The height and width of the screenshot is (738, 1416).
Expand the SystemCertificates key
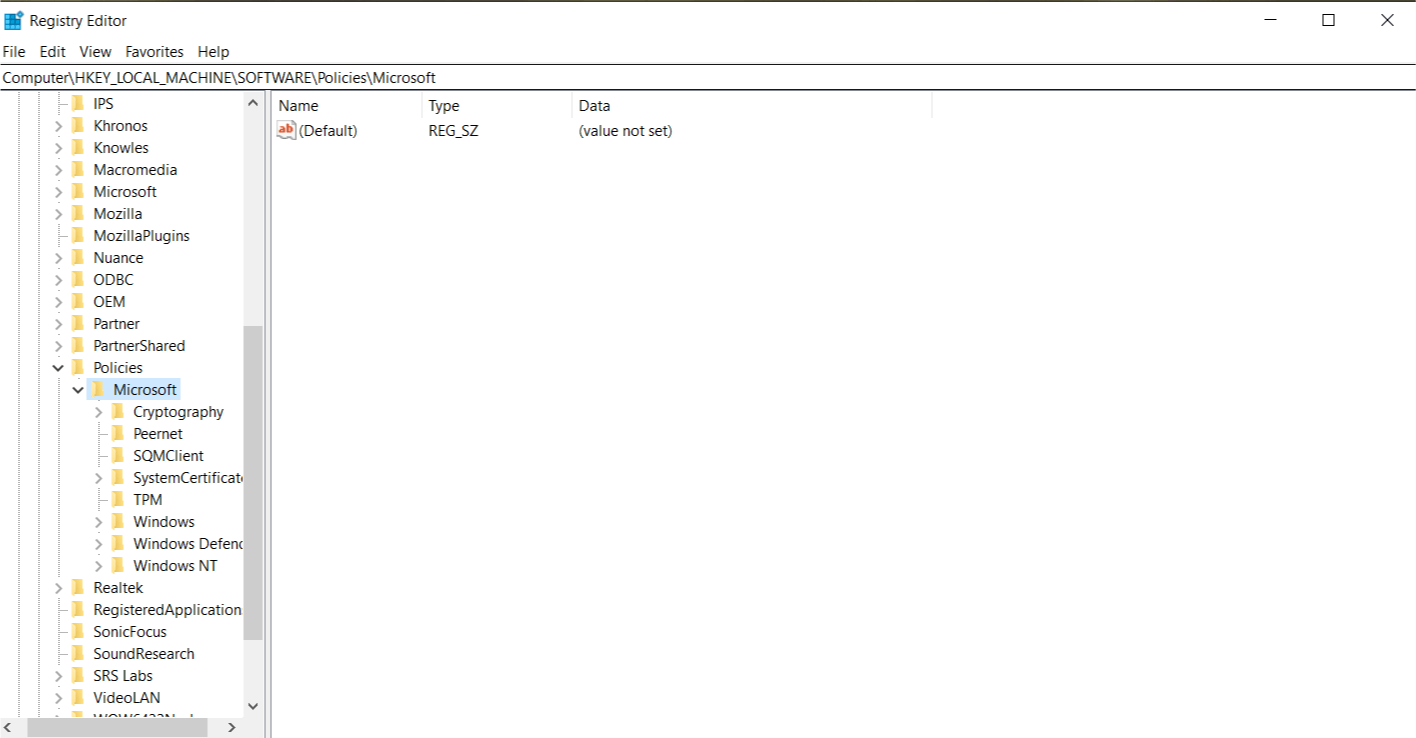tap(98, 478)
